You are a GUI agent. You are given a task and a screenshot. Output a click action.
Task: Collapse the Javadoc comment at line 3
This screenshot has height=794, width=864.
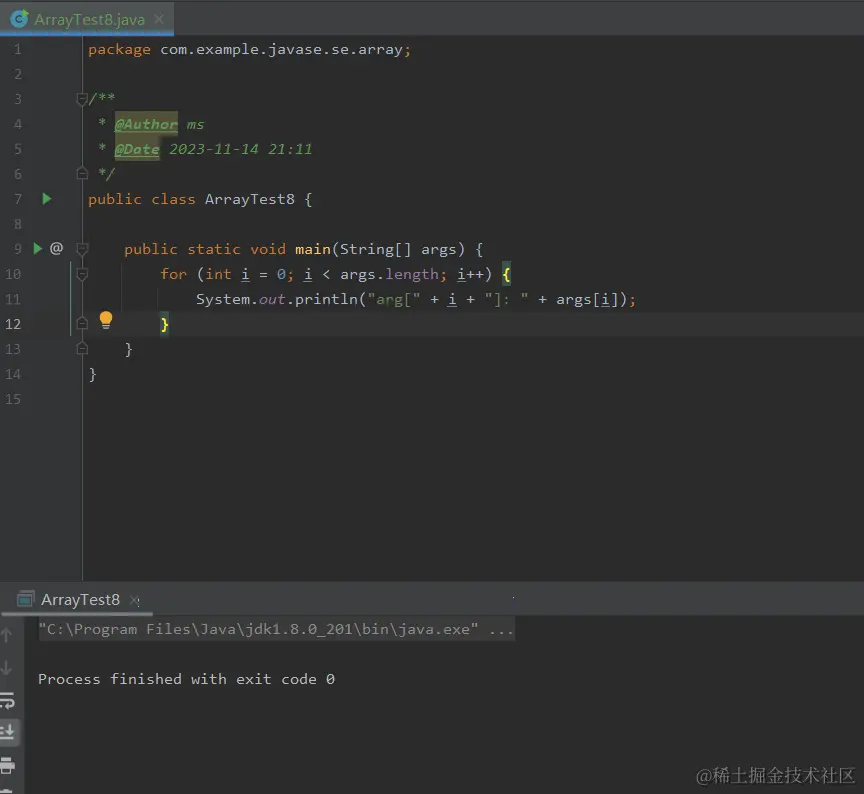pos(82,99)
